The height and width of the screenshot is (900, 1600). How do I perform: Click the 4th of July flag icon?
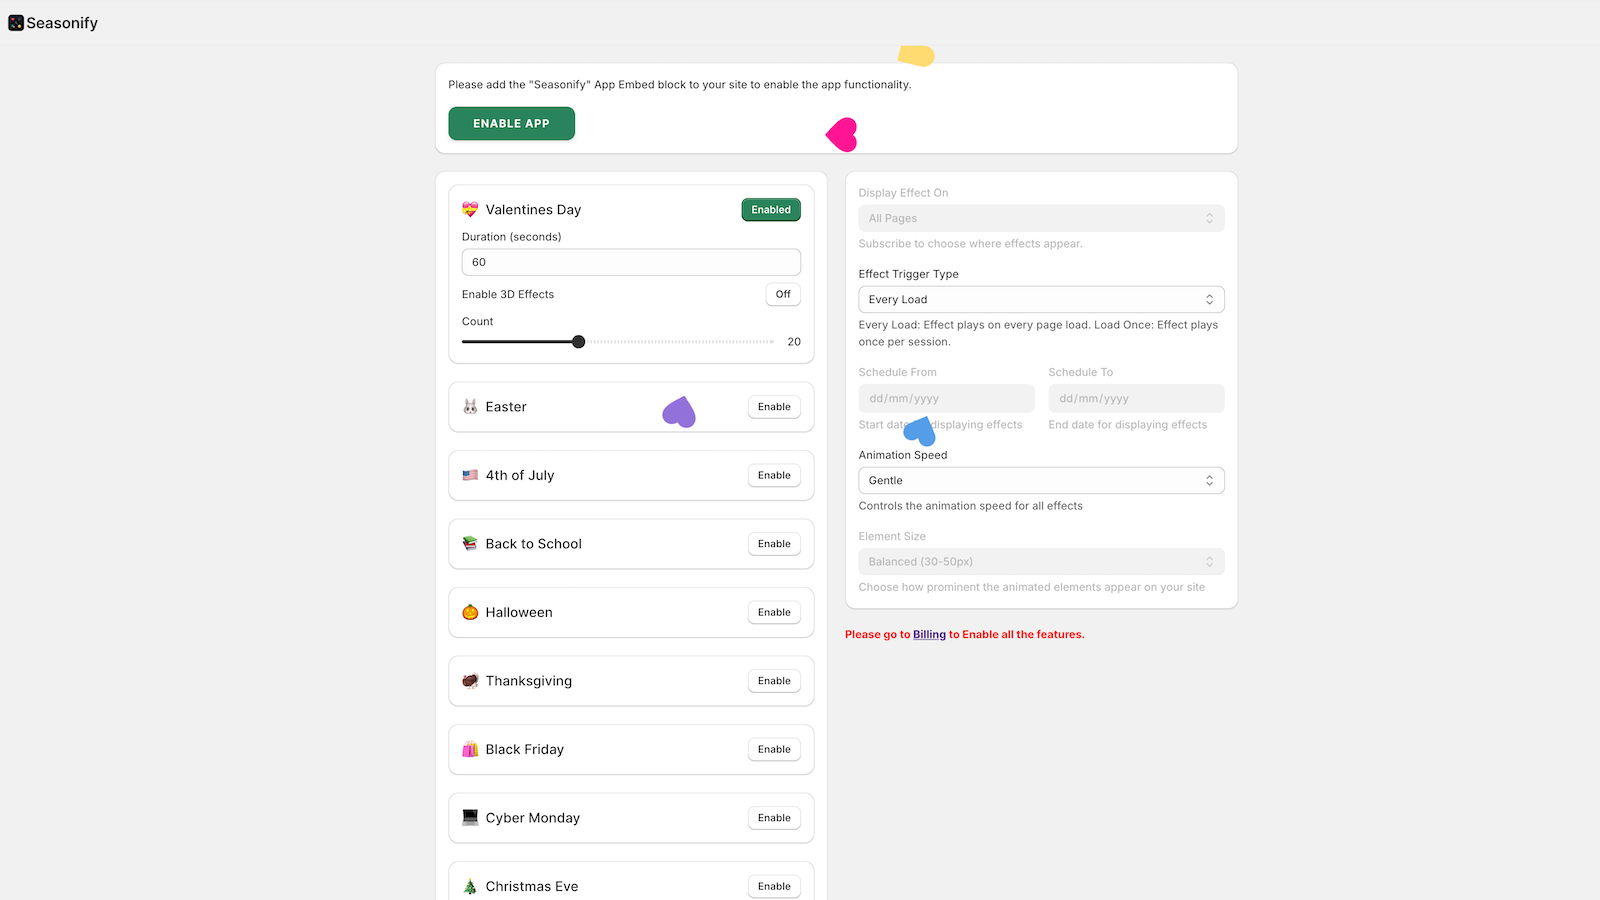coord(469,475)
